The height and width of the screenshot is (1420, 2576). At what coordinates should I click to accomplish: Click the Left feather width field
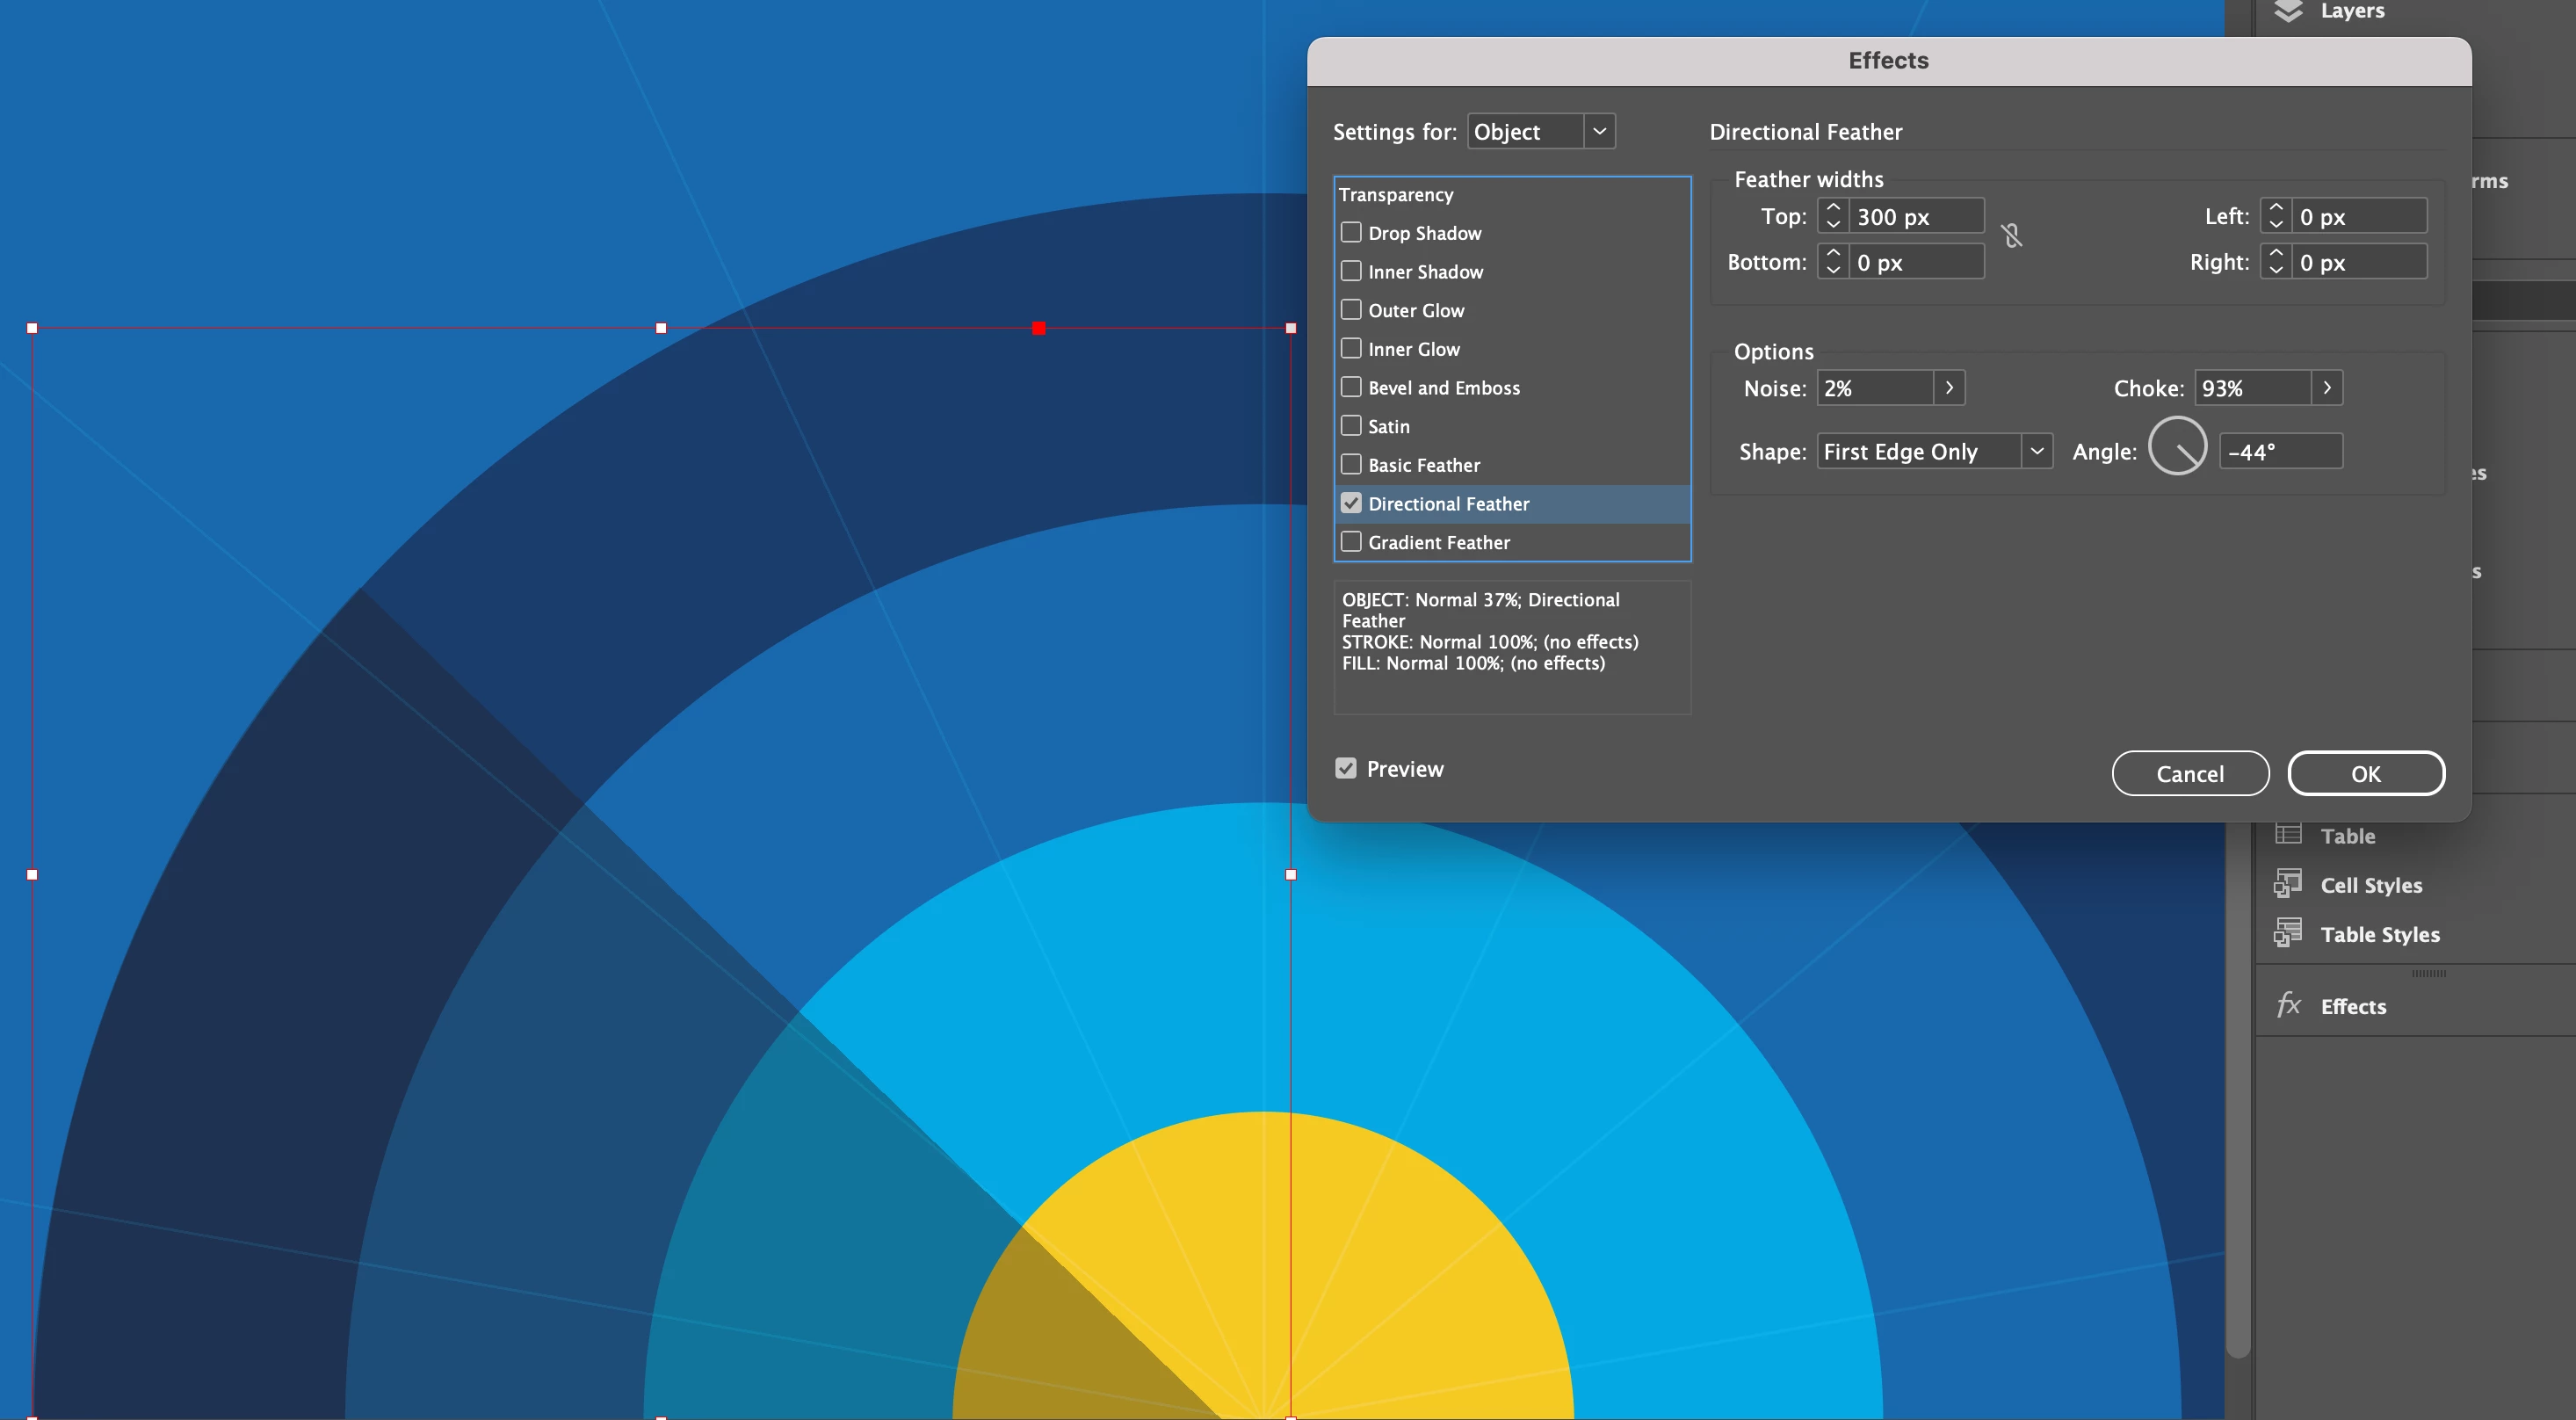point(2359,216)
